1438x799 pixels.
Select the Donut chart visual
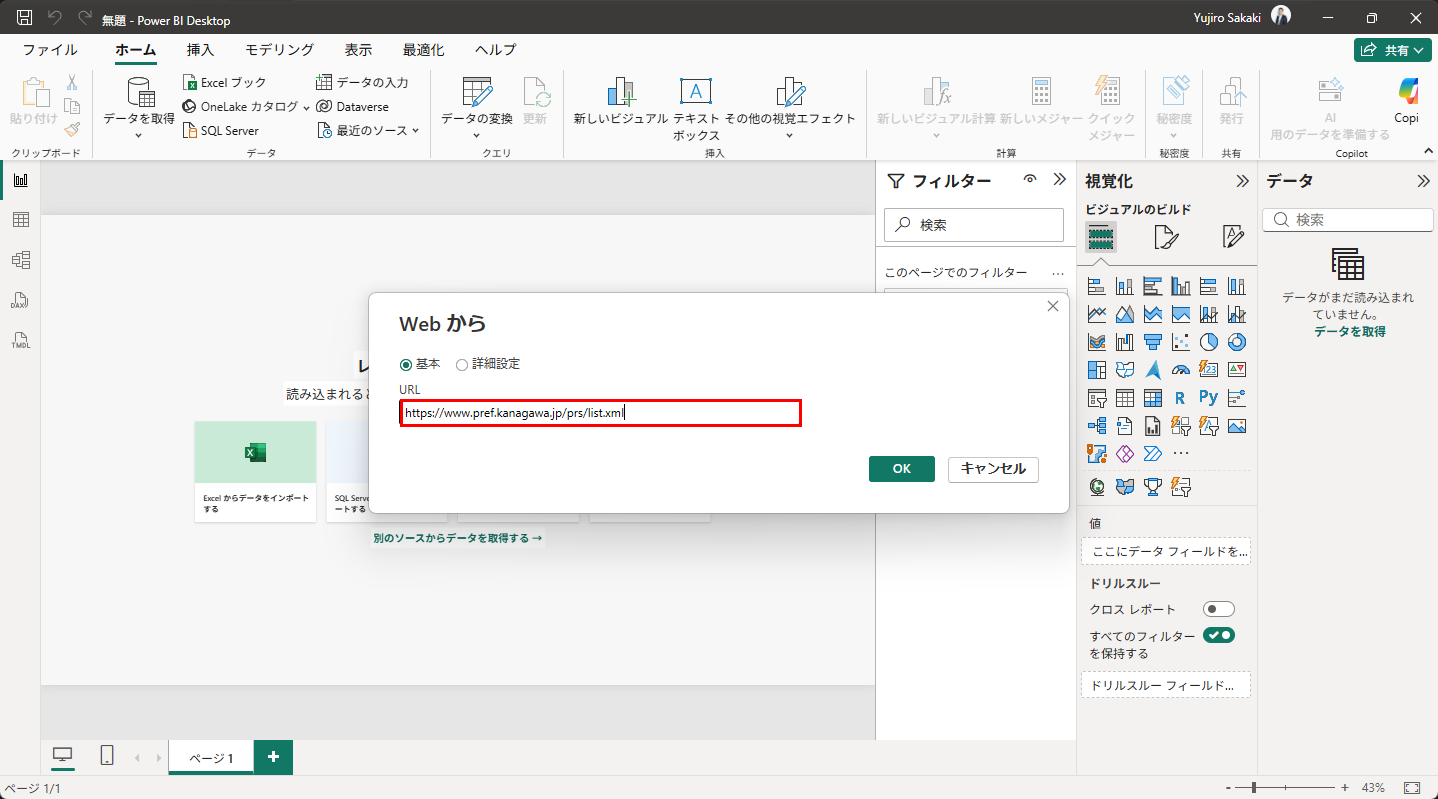(1236, 342)
